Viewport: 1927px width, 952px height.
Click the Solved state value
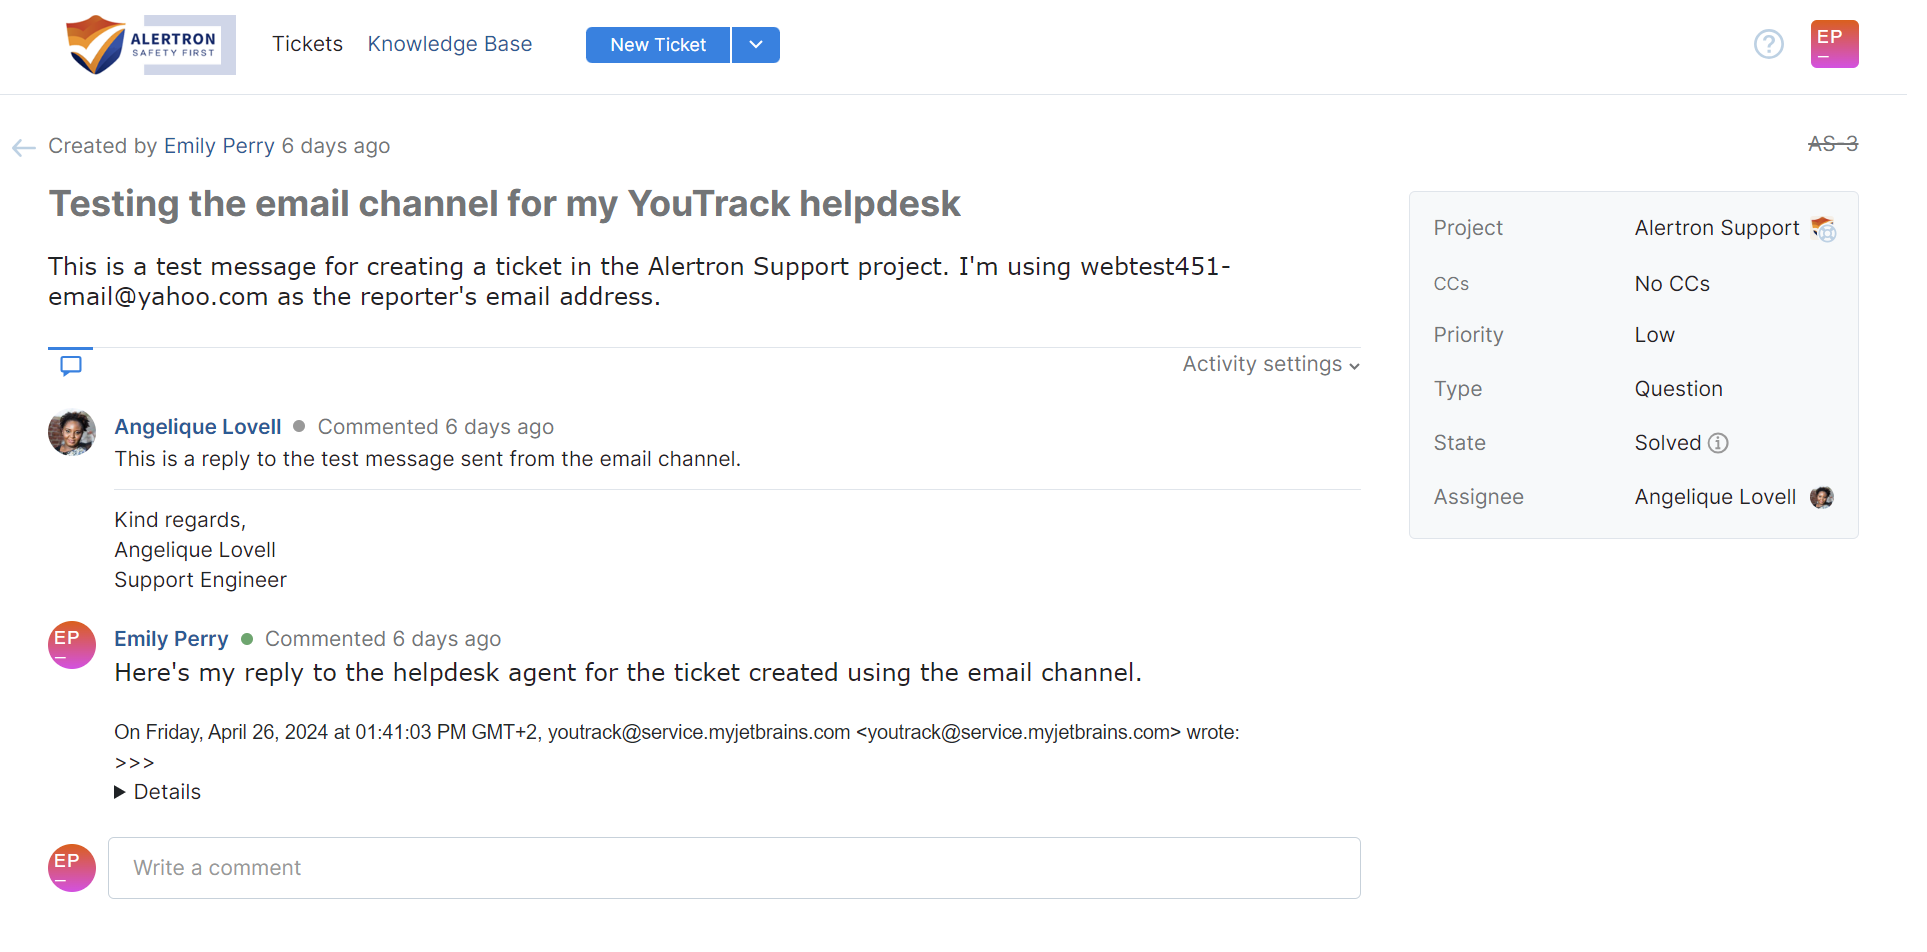click(1667, 443)
